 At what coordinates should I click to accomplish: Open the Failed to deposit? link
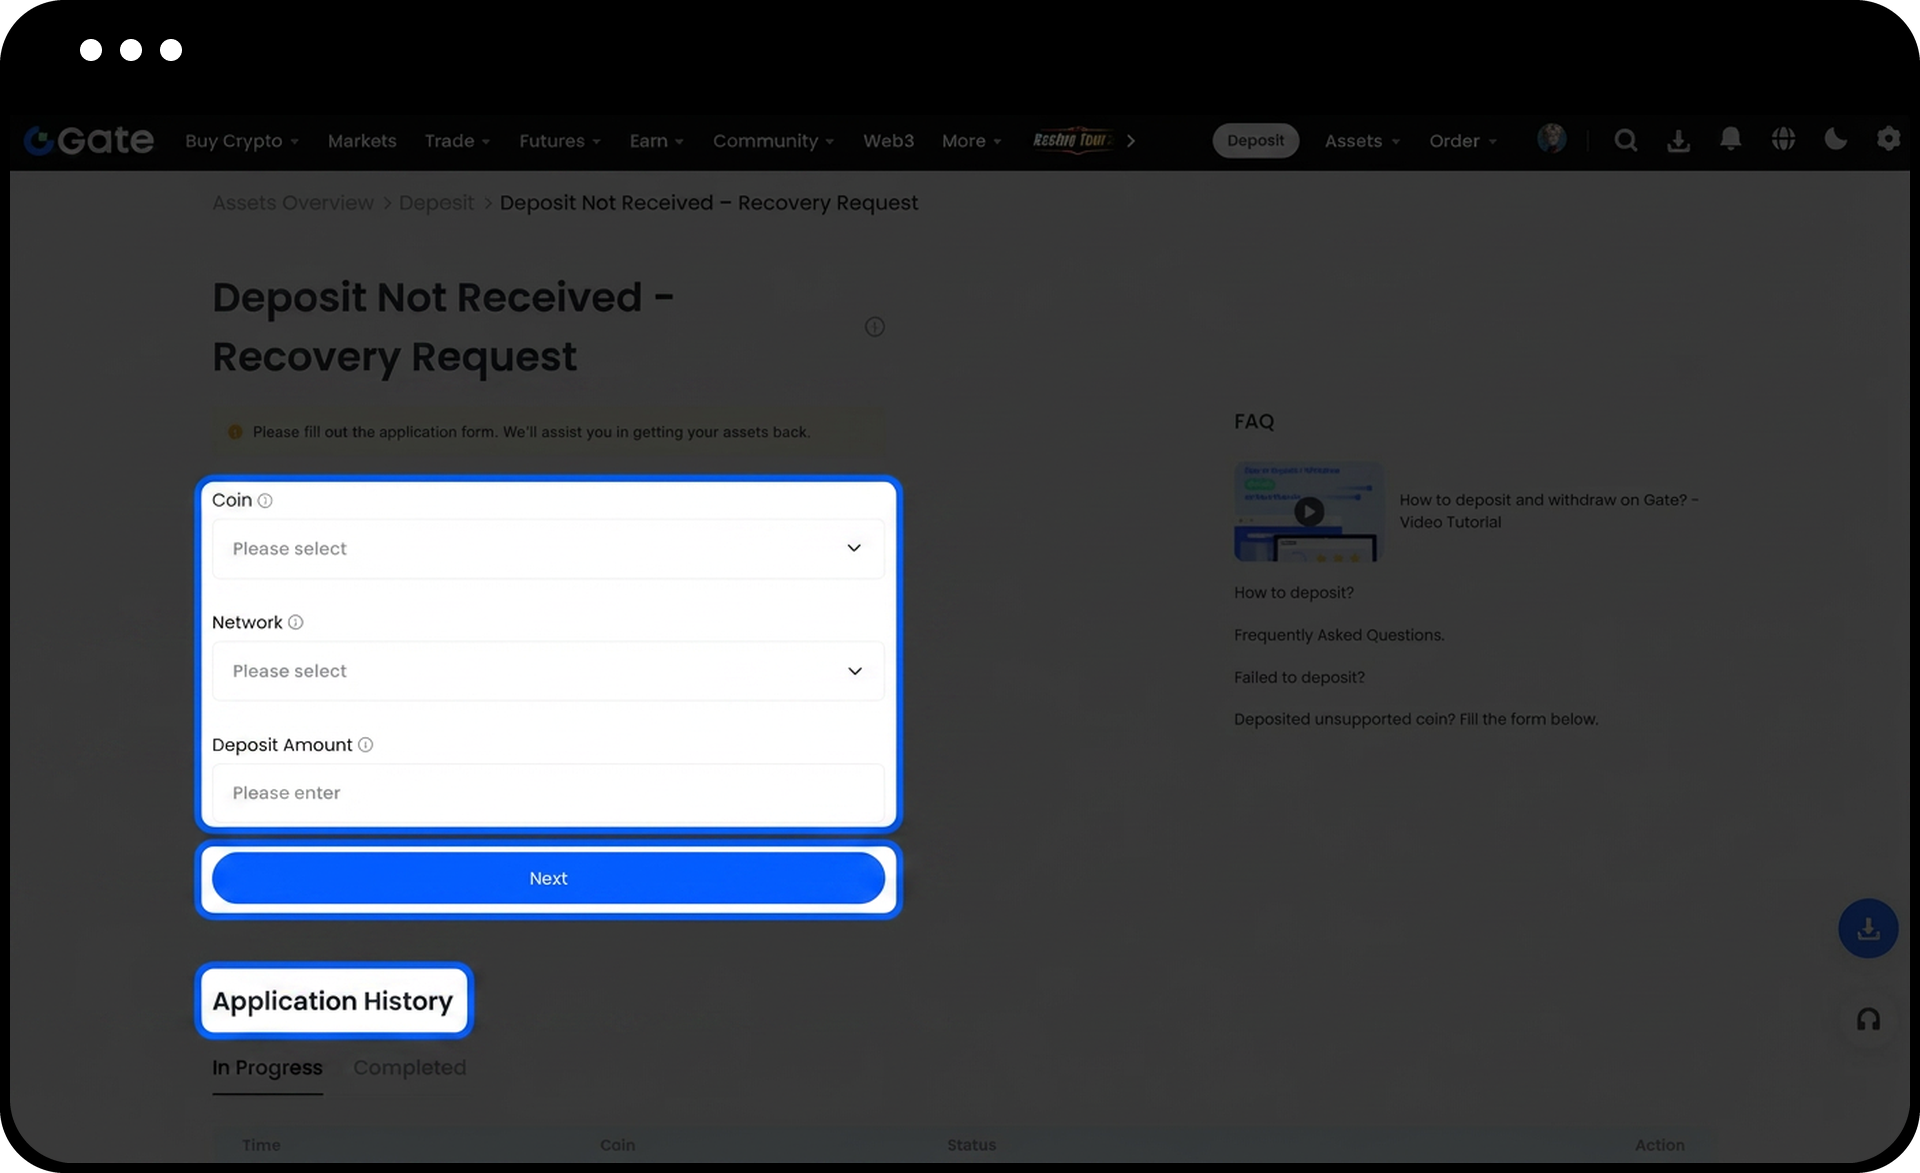(1299, 677)
